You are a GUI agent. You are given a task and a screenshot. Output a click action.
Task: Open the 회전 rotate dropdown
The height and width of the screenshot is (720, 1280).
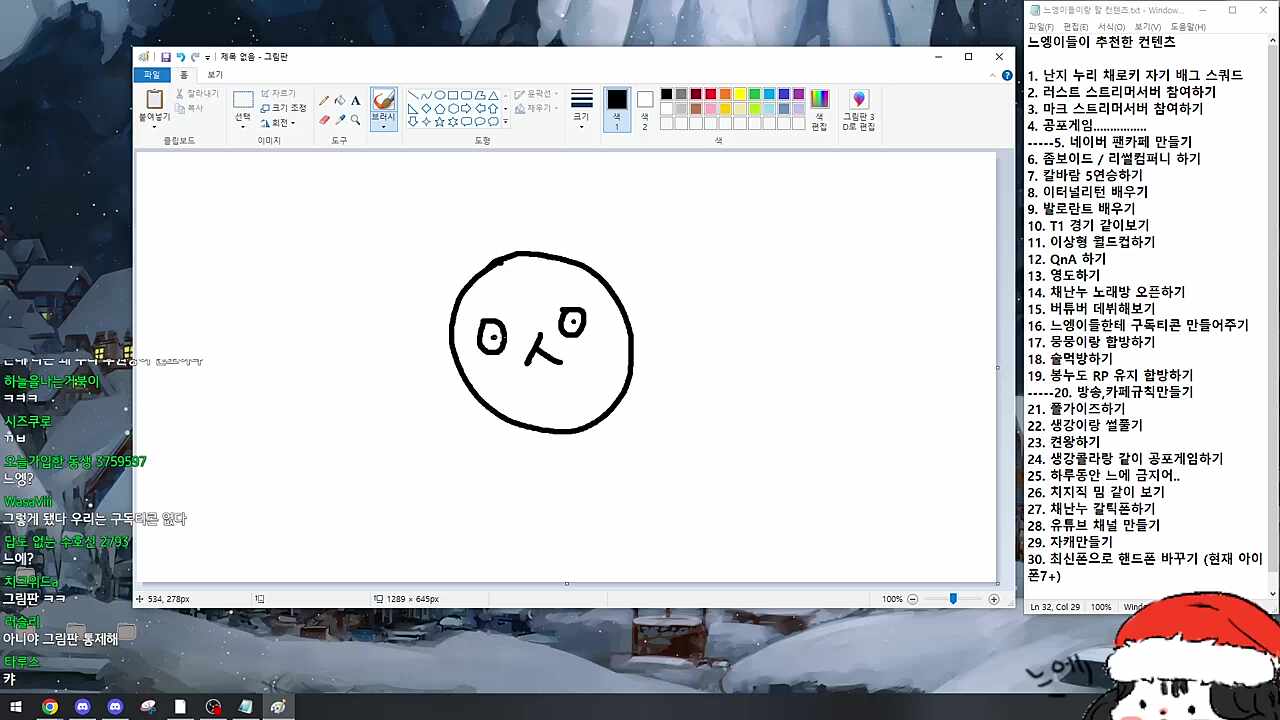tap(278, 123)
